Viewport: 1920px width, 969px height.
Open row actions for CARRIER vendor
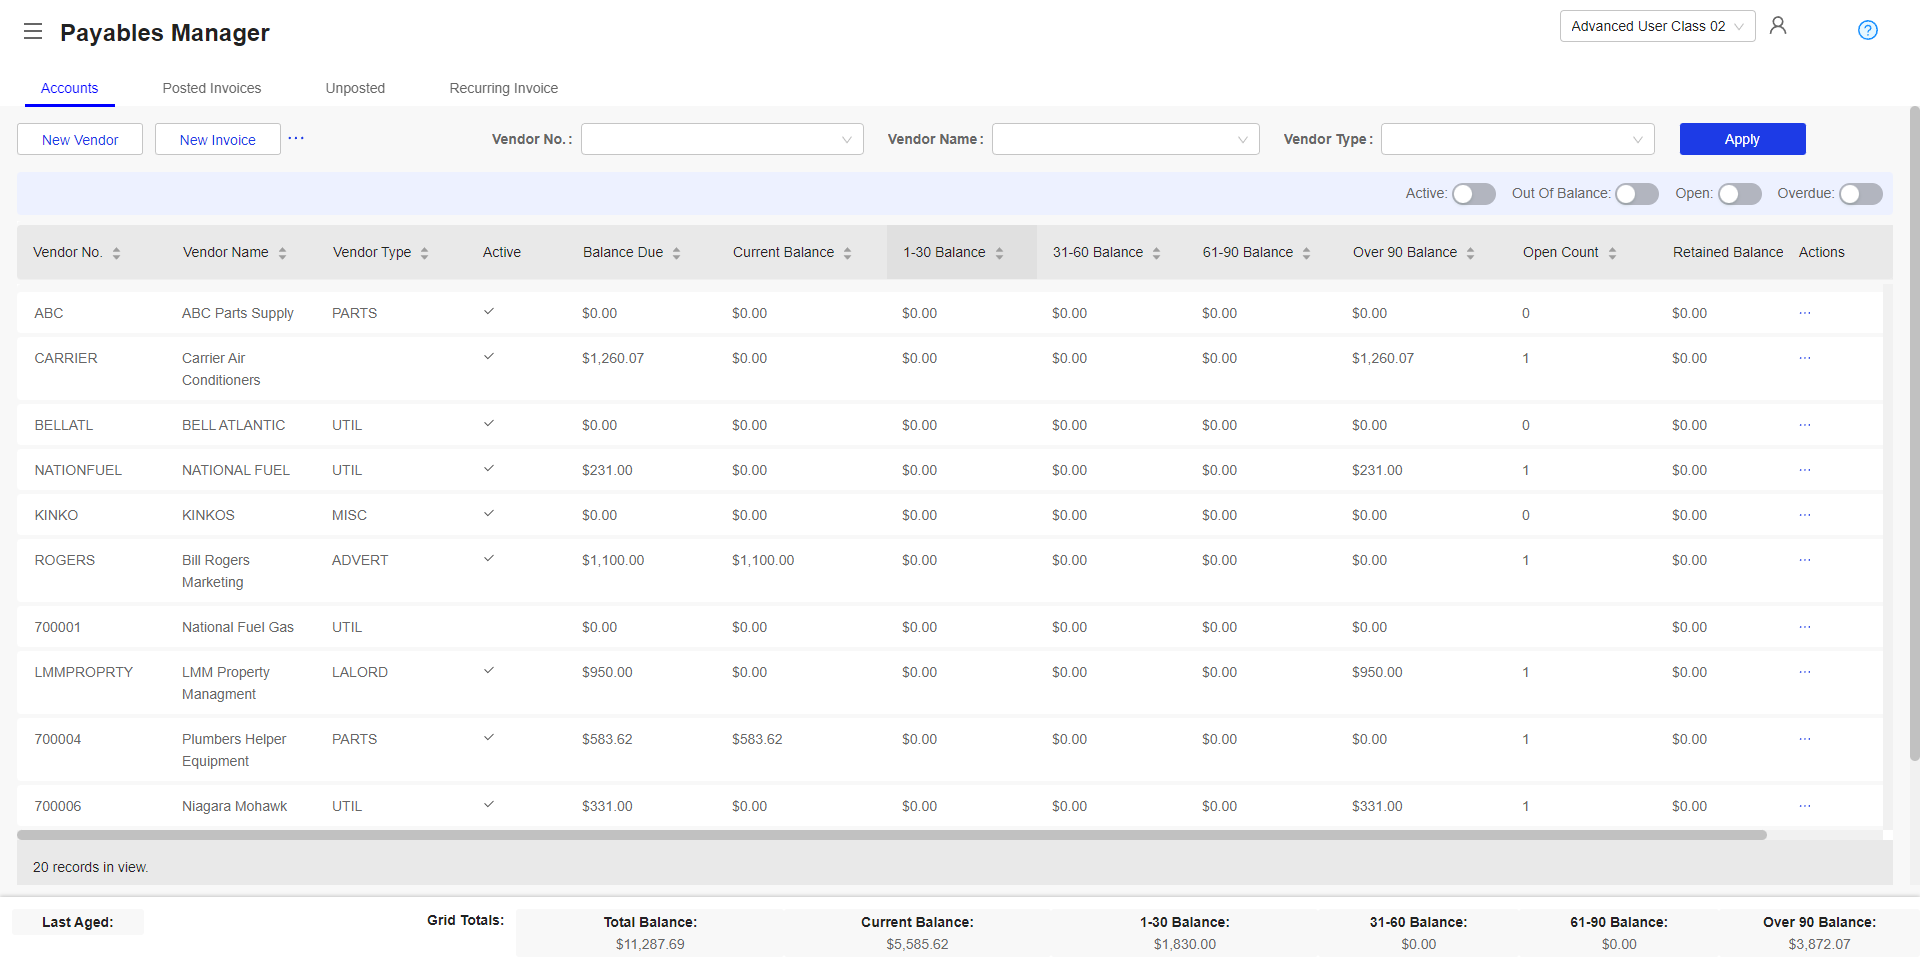[x=1804, y=357]
